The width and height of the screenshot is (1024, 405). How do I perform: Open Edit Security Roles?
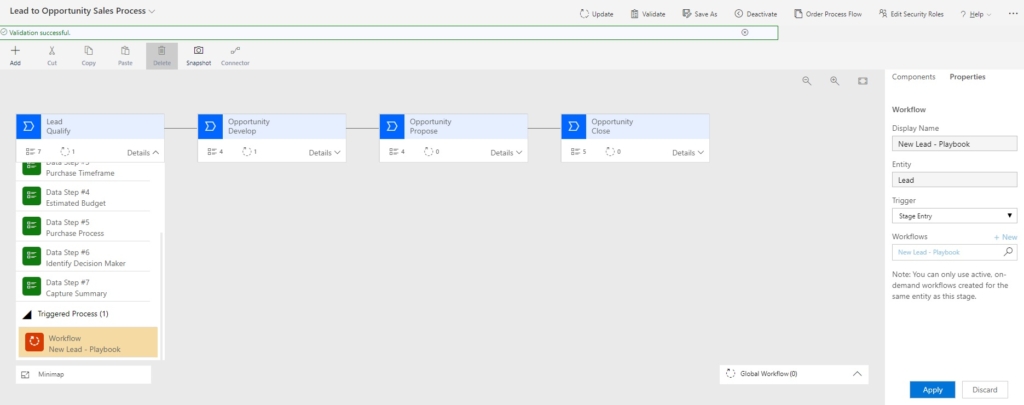coord(911,14)
